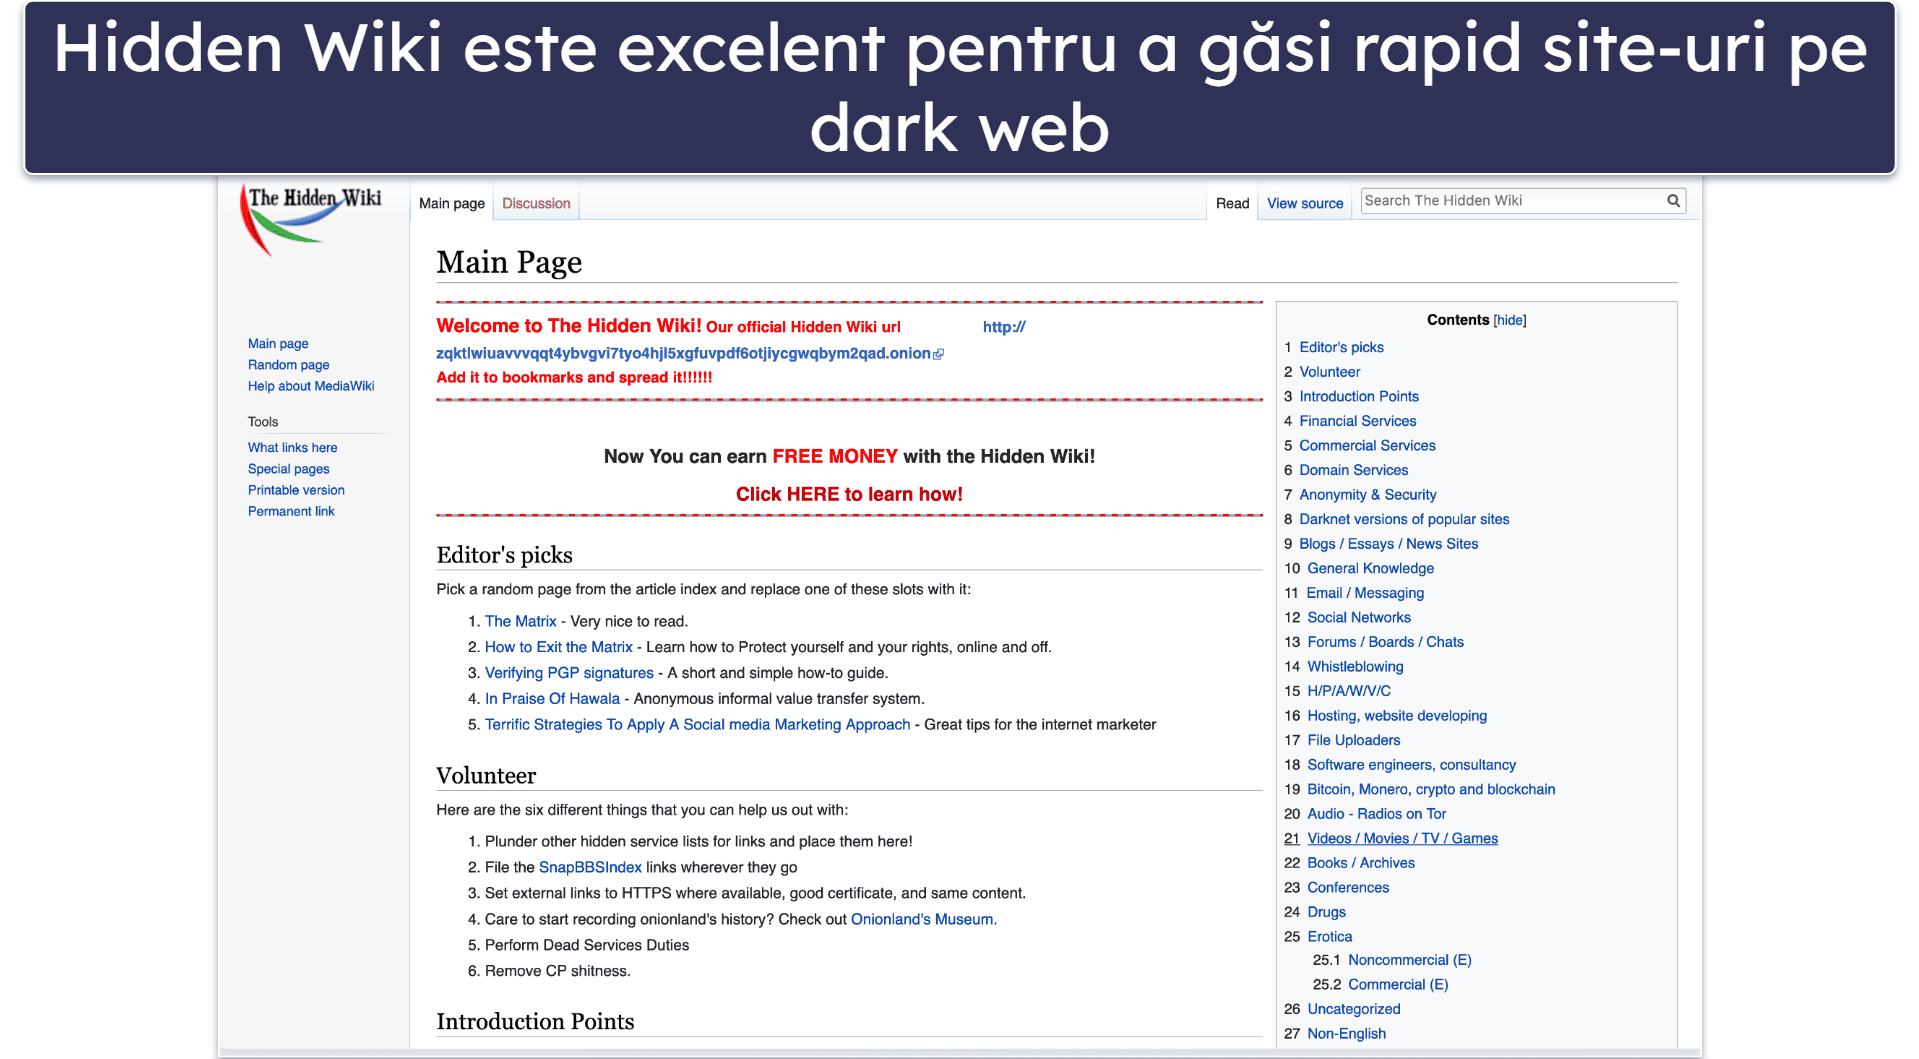Open Onionland's Museum link
The height and width of the screenshot is (1059, 1919).
pos(922,919)
